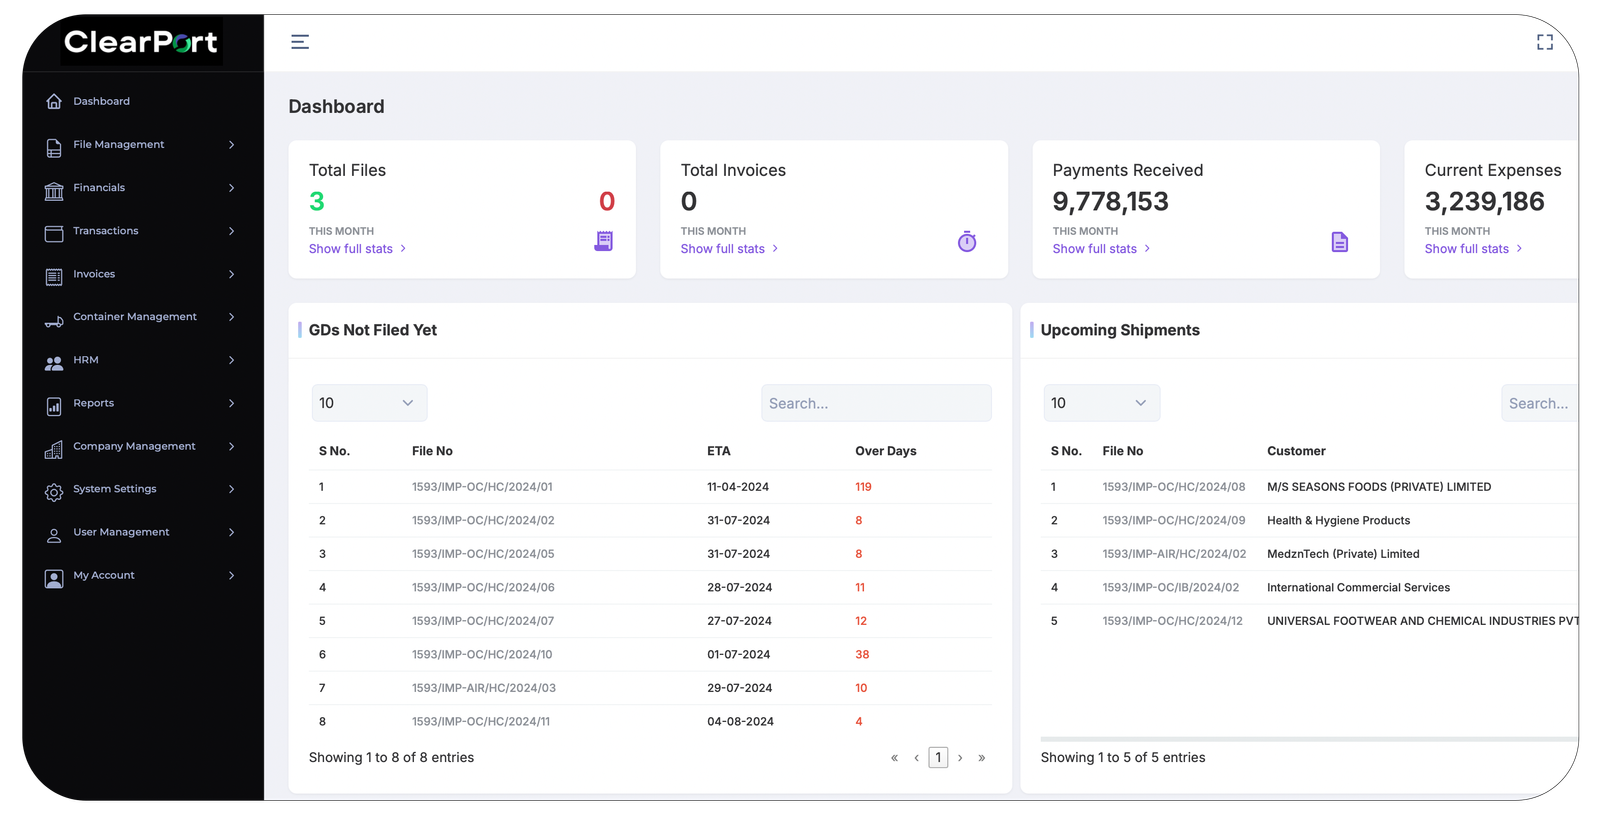This screenshot has height=813, width=1600.
Task: Go to last page in GDs pagination
Action: (982, 758)
